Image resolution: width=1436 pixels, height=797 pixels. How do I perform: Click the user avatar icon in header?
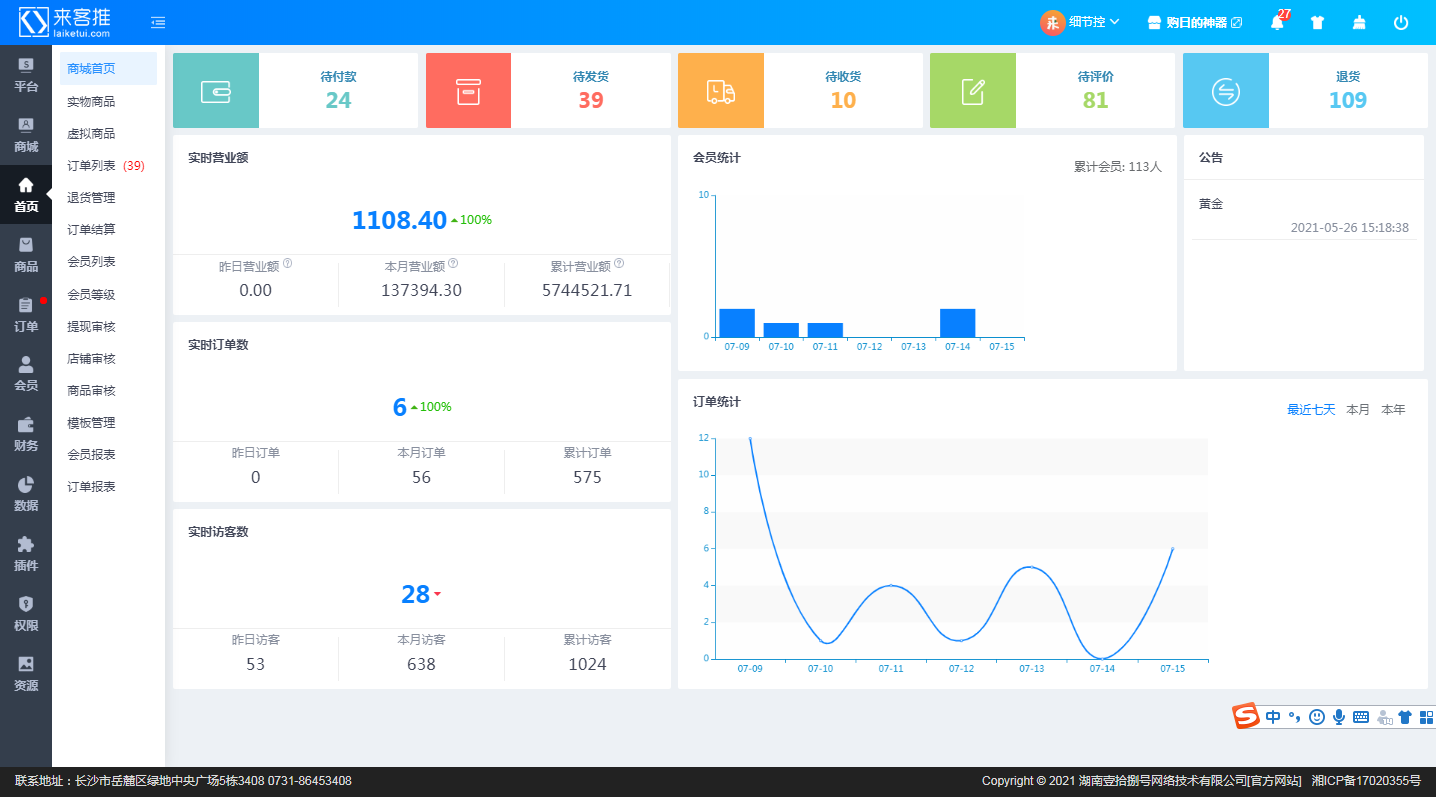point(1052,22)
